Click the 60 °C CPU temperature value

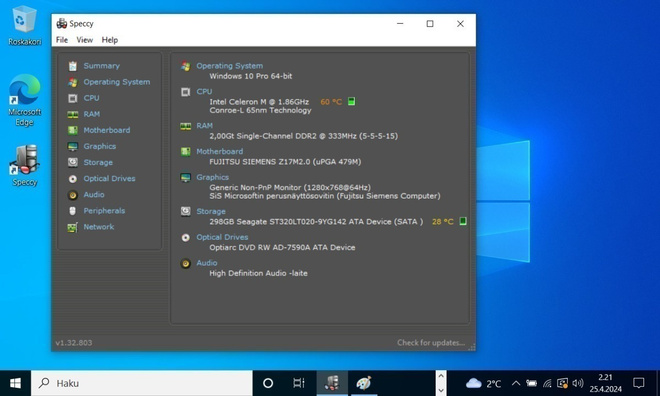(x=331, y=102)
